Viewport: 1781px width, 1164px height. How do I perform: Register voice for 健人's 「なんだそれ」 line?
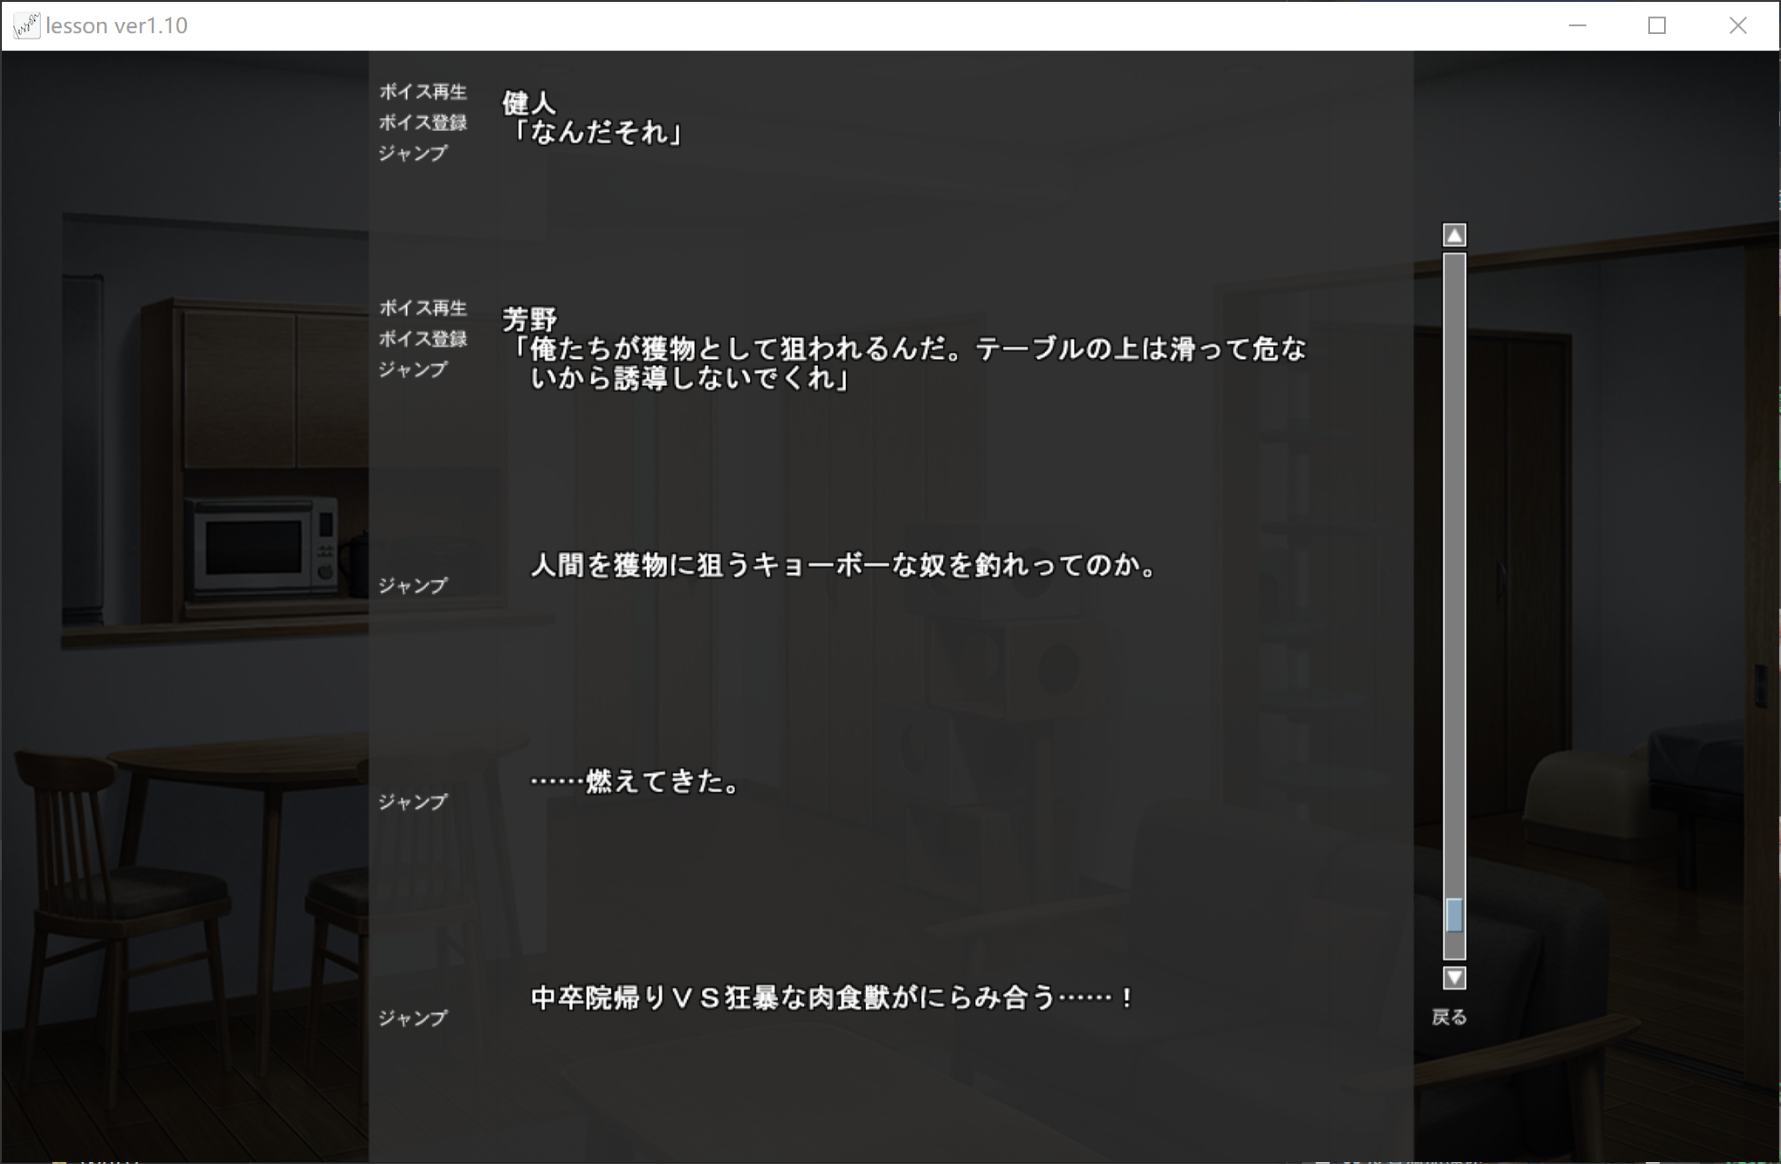tap(422, 123)
